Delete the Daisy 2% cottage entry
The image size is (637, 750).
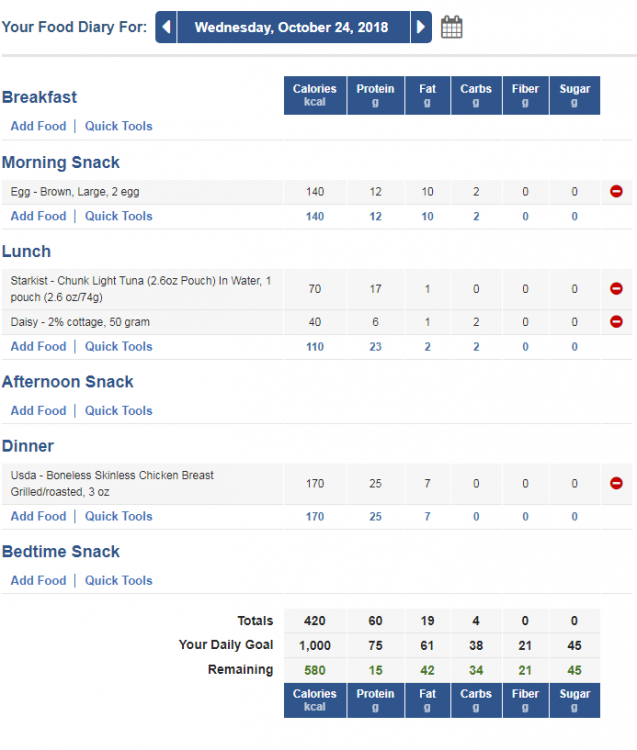pos(616,322)
